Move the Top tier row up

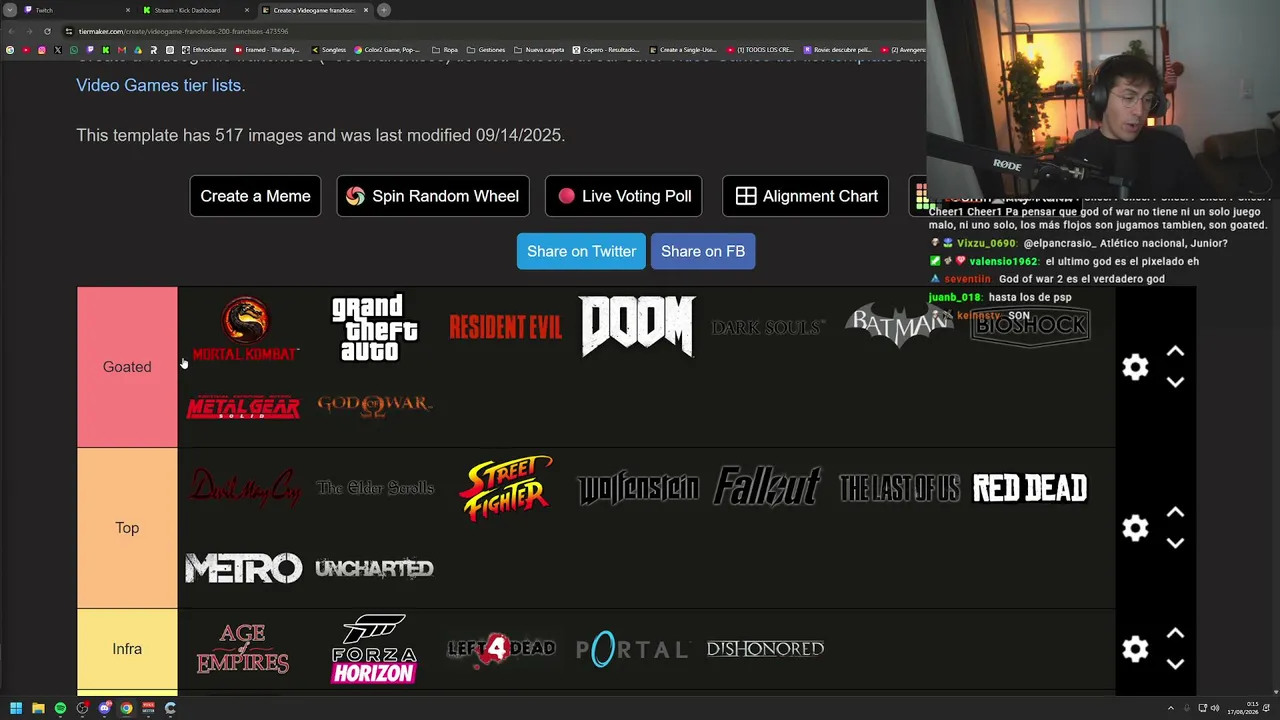[1175, 513]
